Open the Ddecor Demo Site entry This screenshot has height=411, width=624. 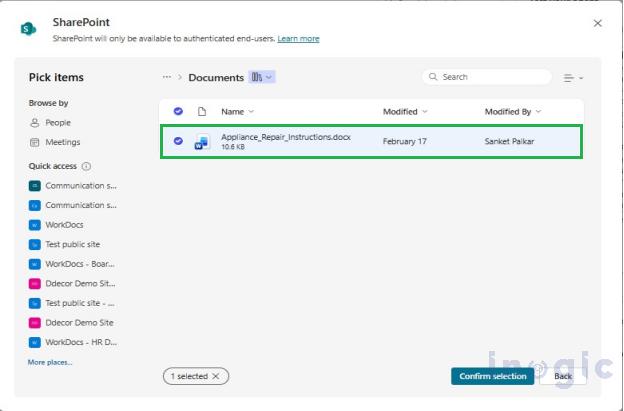(71, 322)
